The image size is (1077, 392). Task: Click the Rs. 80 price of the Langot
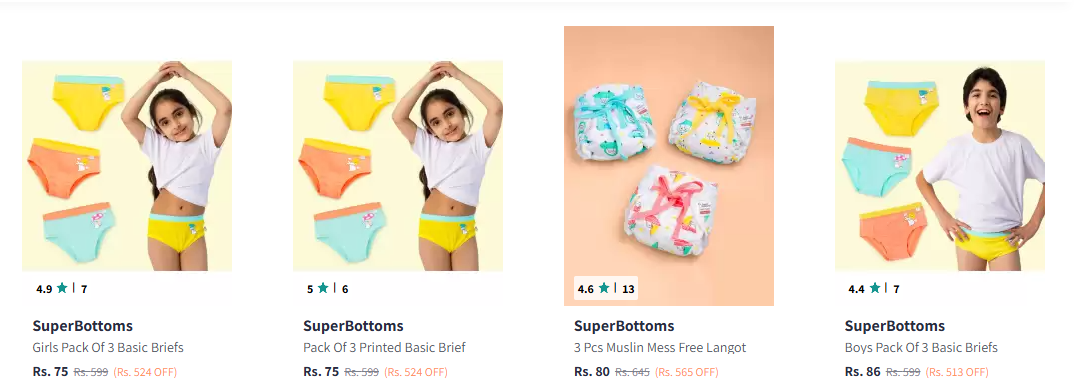click(x=592, y=372)
